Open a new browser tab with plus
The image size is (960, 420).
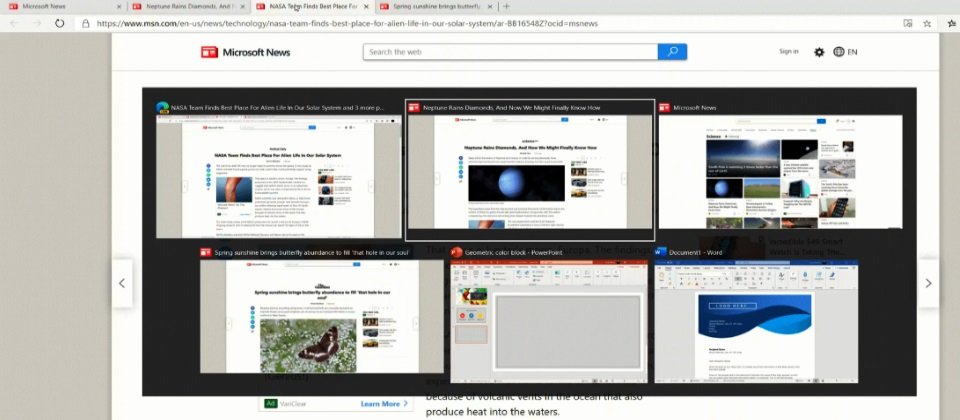(506, 6)
